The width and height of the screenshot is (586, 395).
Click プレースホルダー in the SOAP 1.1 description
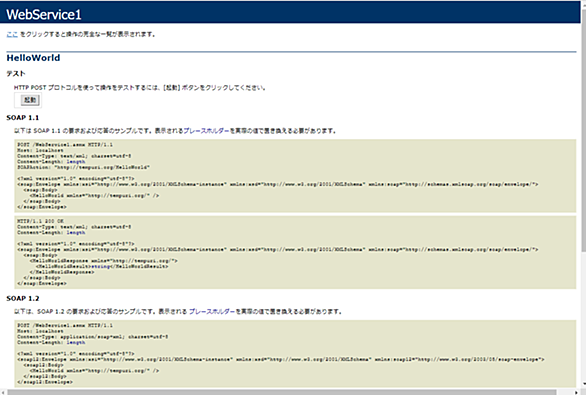206,131
